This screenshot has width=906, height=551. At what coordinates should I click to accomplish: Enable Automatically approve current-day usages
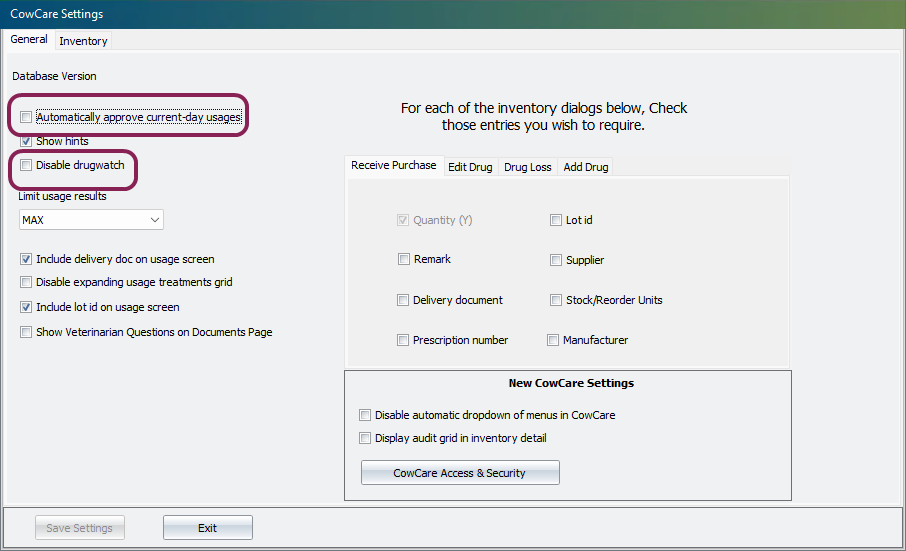tap(26, 117)
